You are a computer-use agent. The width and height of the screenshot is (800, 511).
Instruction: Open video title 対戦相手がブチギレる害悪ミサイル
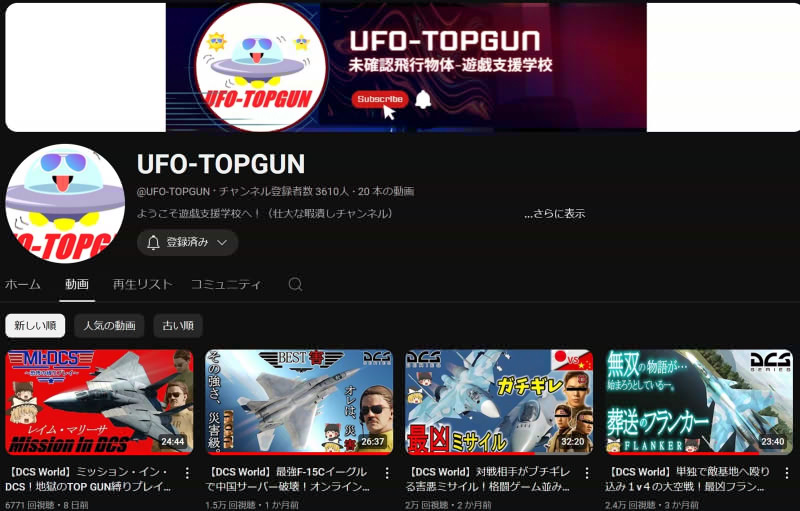[x=488, y=479]
